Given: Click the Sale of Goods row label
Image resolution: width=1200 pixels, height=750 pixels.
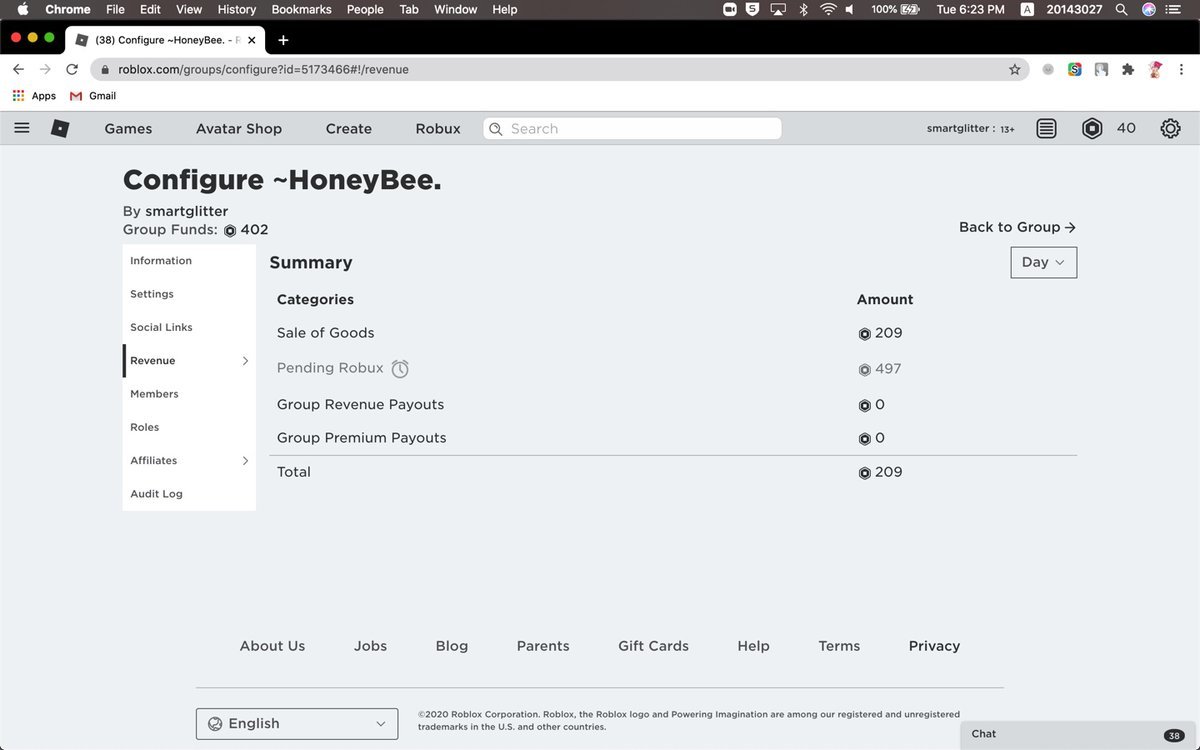Looking at the screenshot, I should pyautogui.click(x=325, y=333).
